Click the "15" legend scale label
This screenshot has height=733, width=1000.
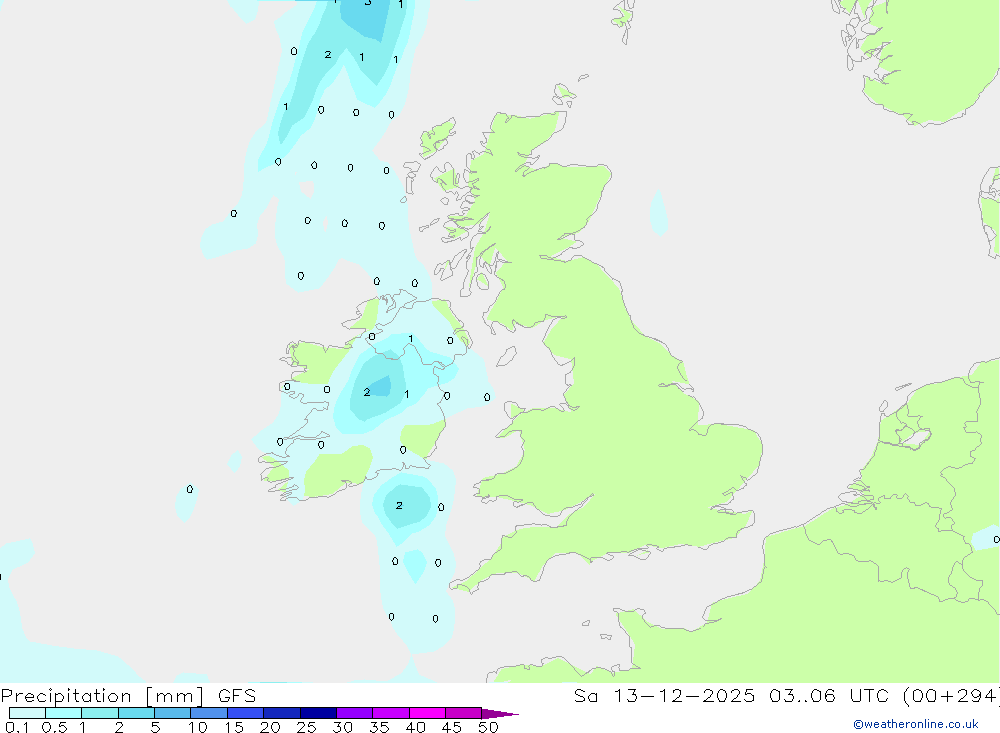pyautogui.click(x=233, y=727)
